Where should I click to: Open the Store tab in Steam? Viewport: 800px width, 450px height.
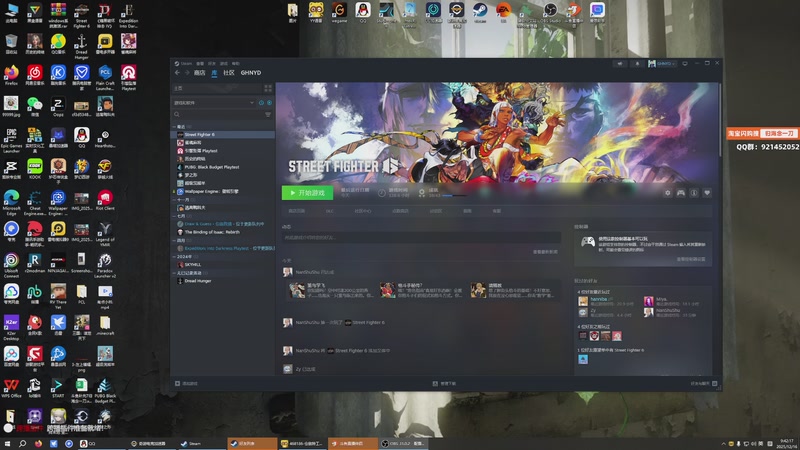[199, 73]
